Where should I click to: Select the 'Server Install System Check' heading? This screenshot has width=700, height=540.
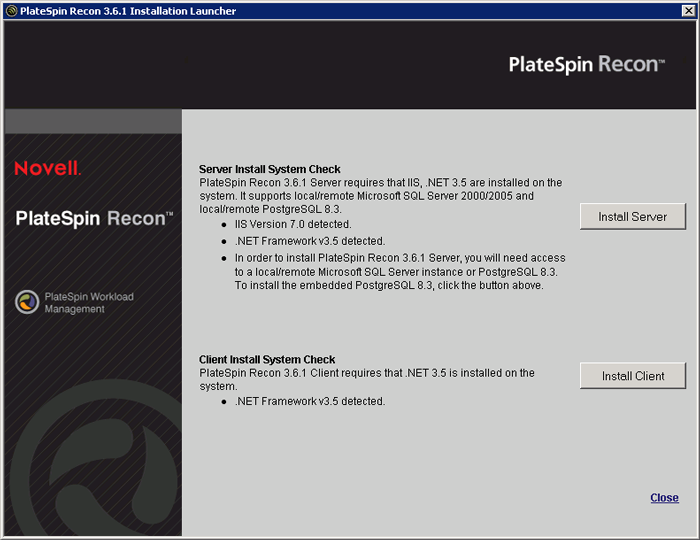tap(270, 169)
